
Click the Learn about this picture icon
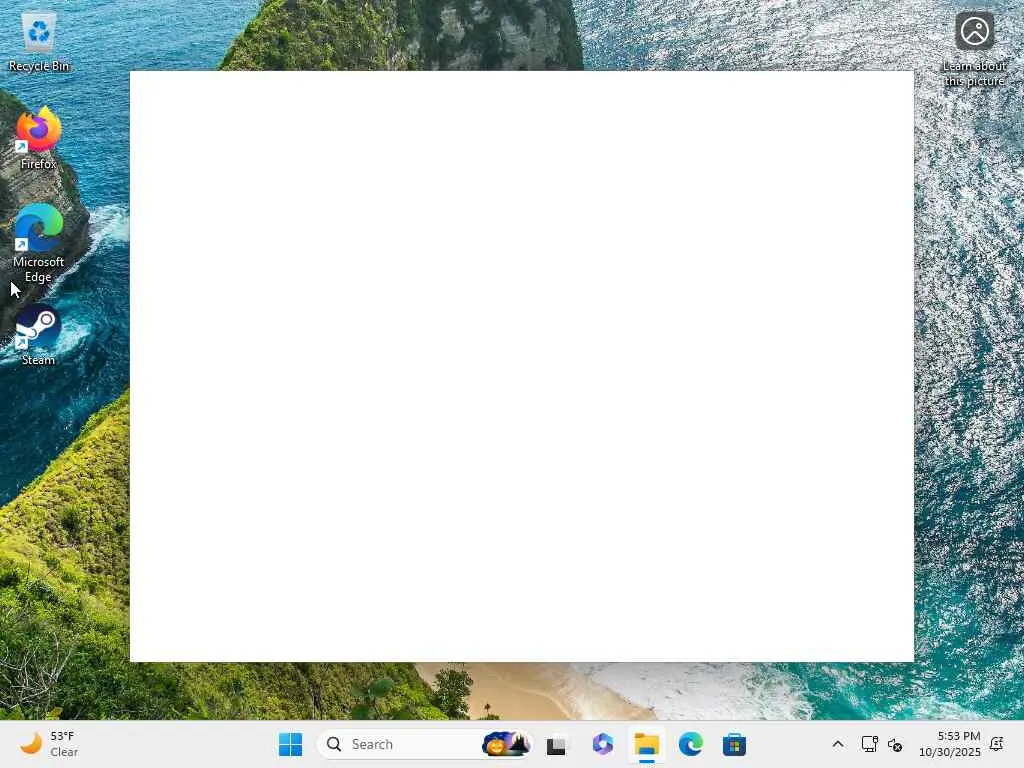click(974, 49)
